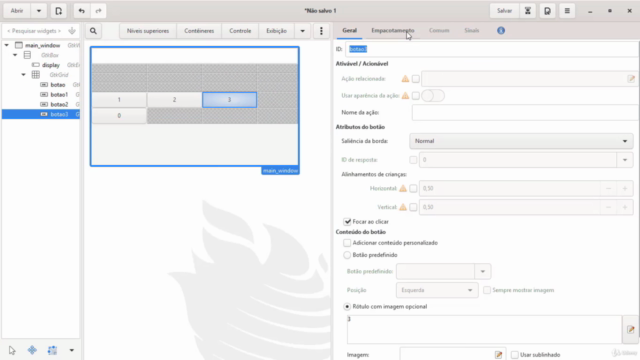Check Sempre mostrar imagem
Viewport: 640px width, 360px height.
tap(487, 290)
